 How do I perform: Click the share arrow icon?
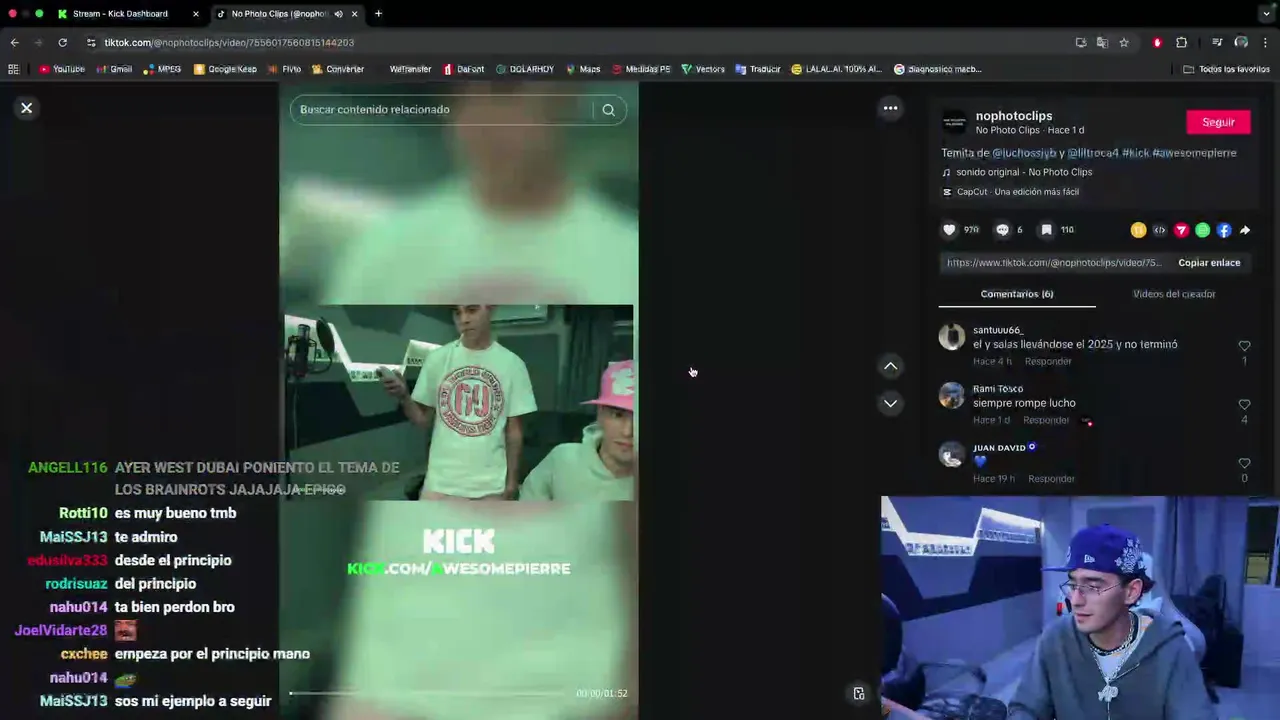pos(1245,230)
